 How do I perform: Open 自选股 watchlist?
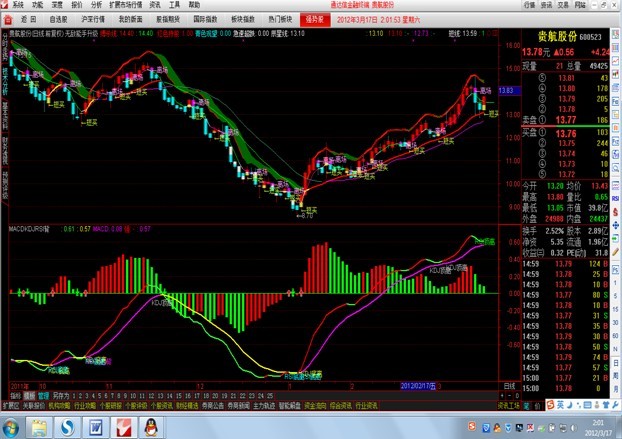[58, 19]
